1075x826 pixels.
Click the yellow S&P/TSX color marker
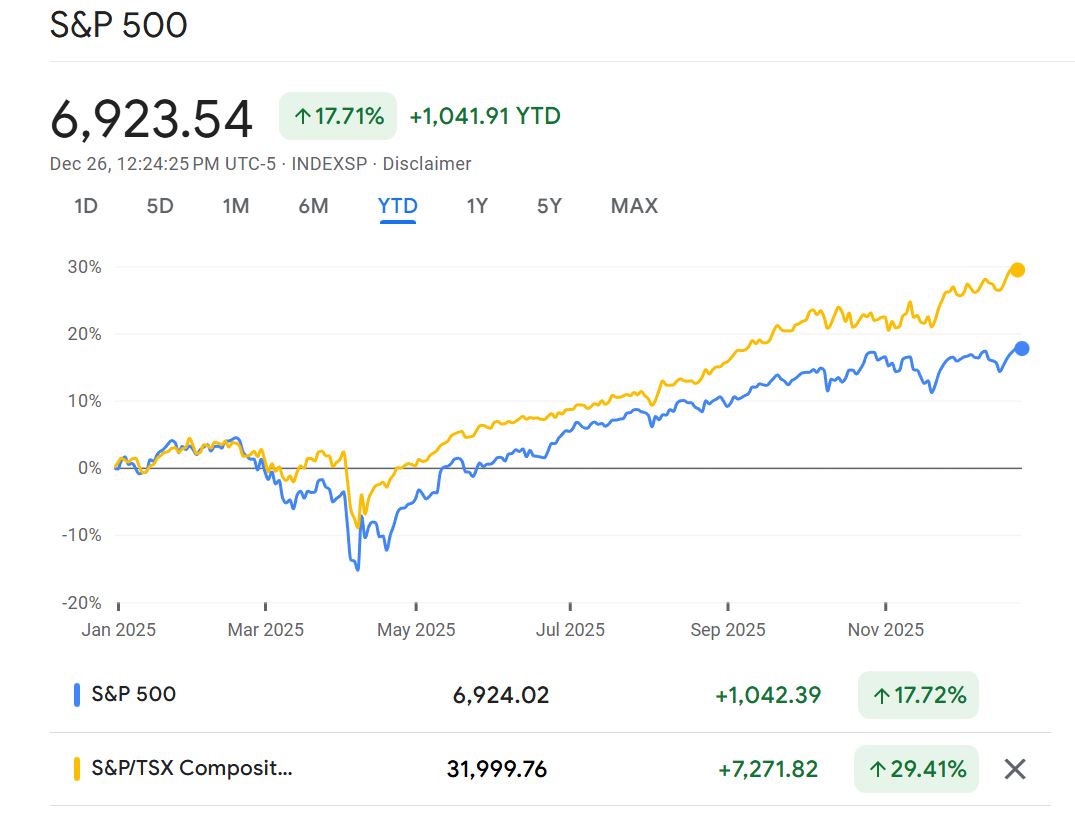click(x=77, y=769)
